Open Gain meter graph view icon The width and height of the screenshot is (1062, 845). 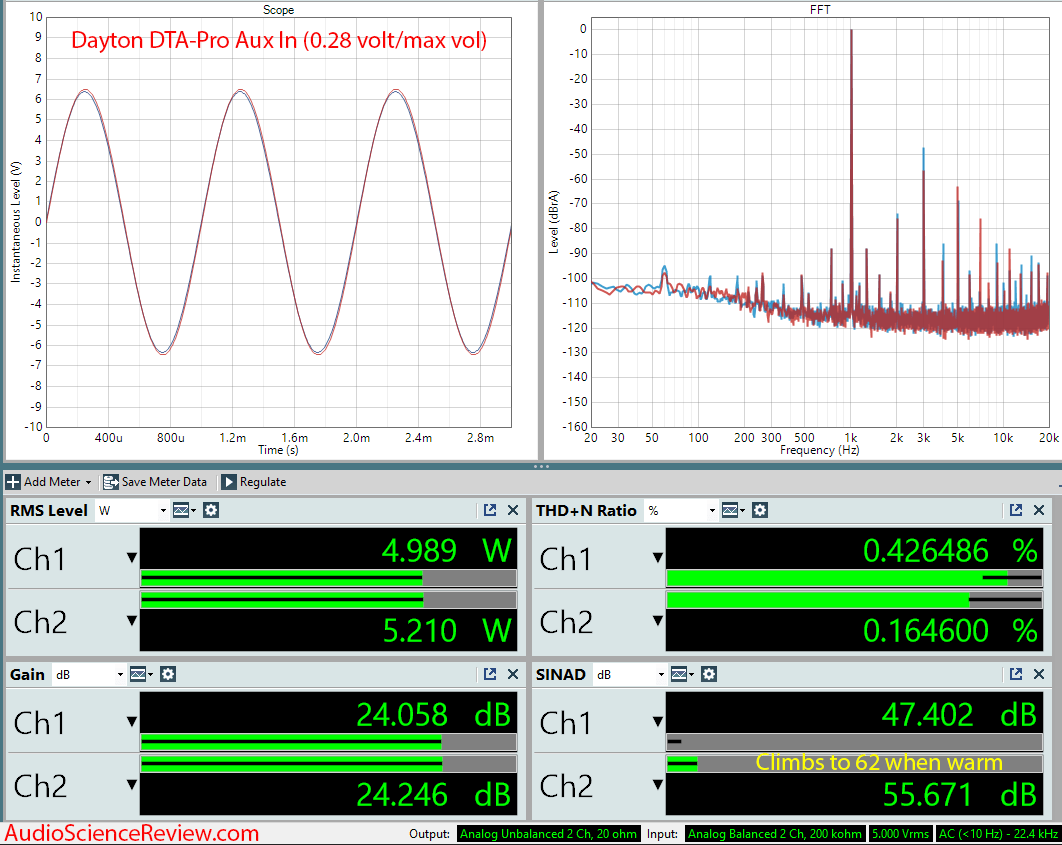141,674
